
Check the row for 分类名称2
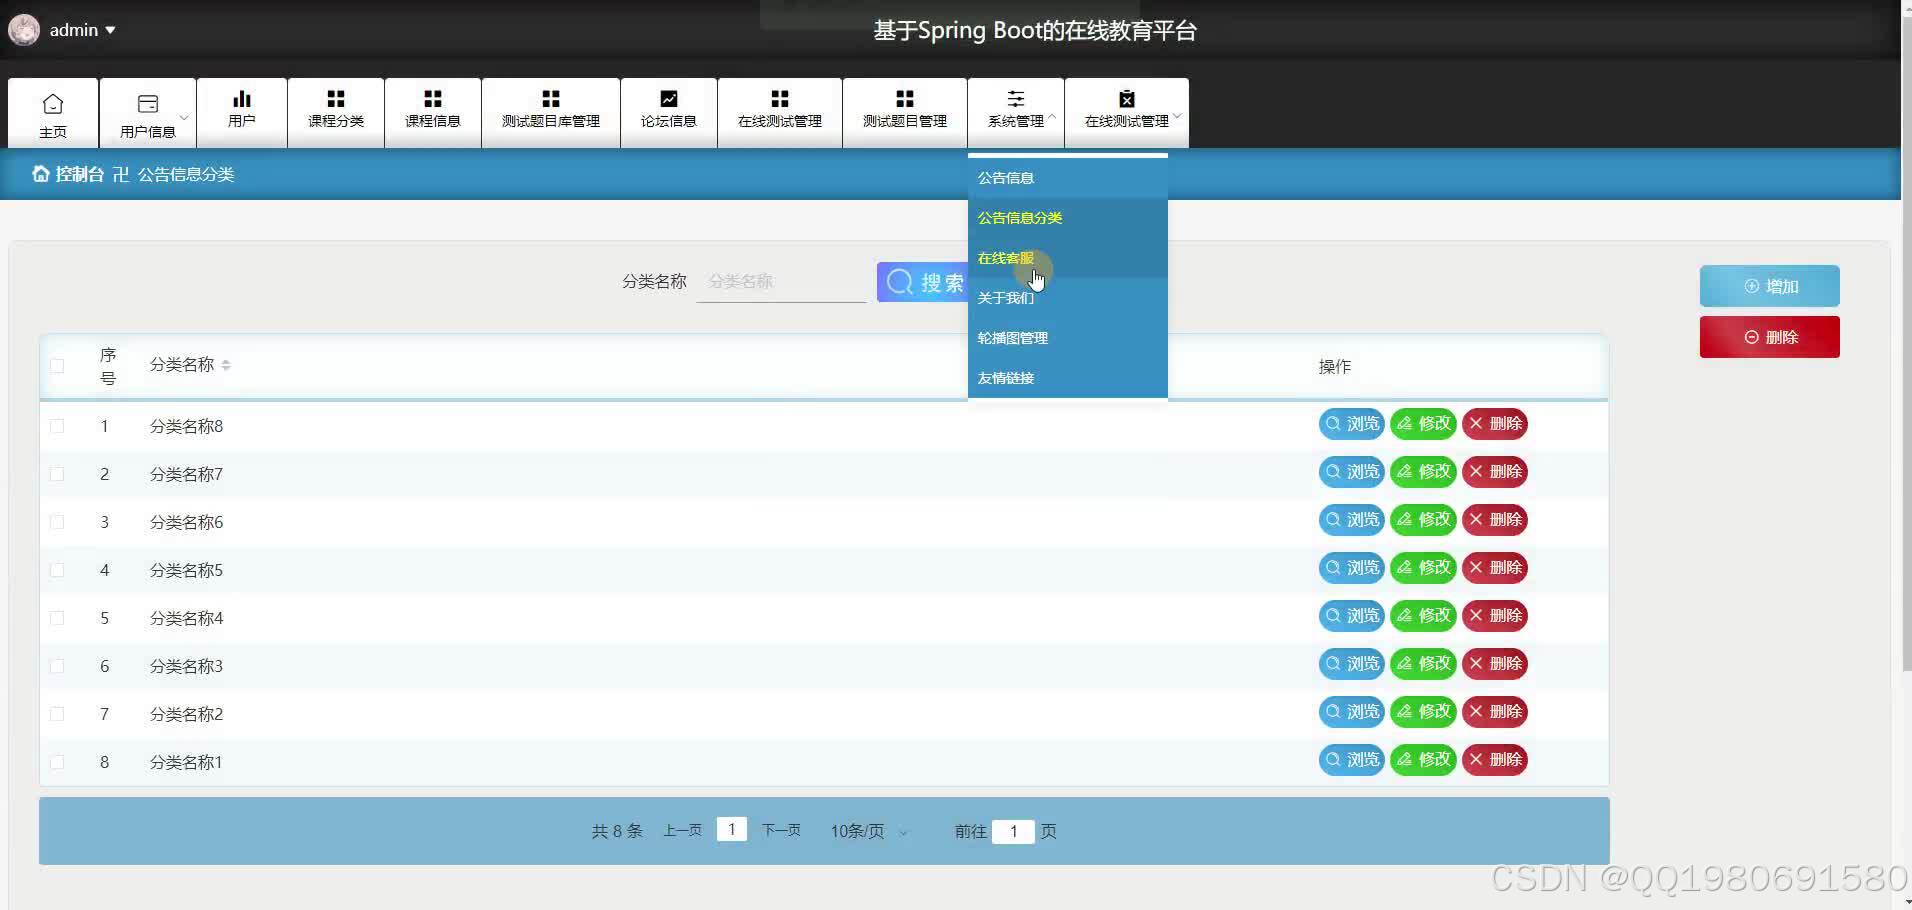(57, 714)
